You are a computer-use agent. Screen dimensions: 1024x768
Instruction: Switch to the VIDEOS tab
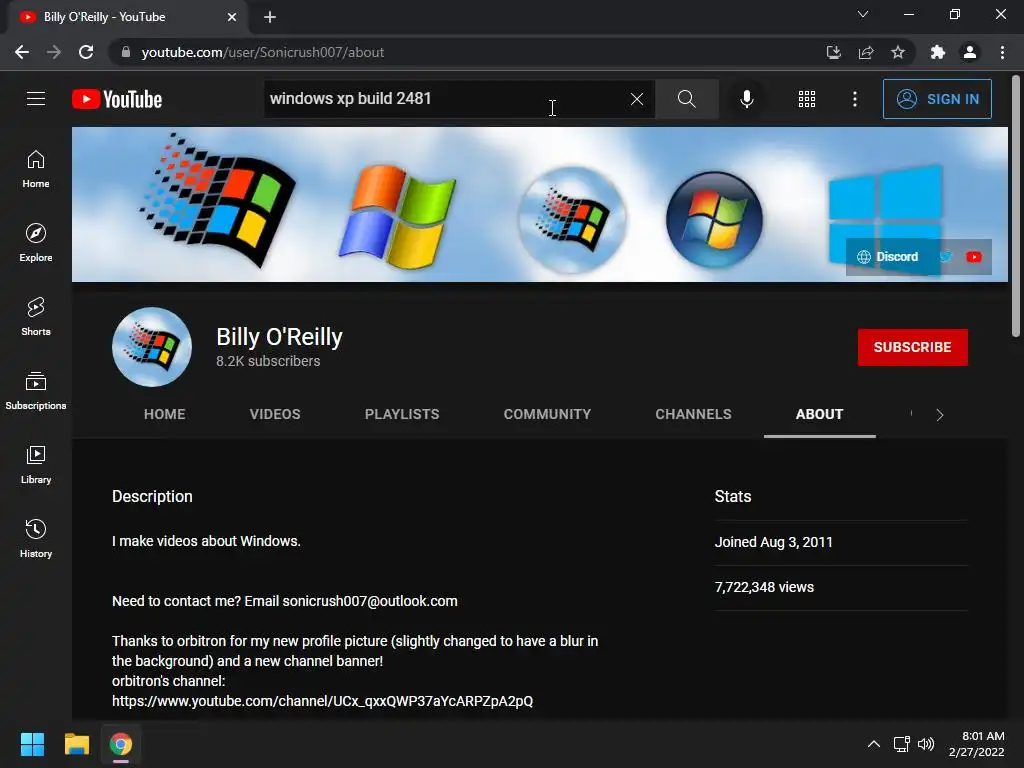pyautogui.click(x=275, y=414)
